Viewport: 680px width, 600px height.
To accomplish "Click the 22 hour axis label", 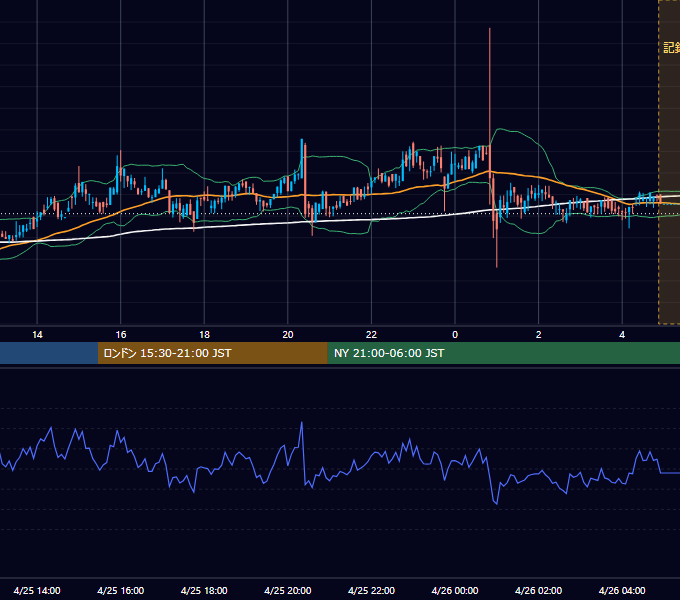I will click(371, 335).
